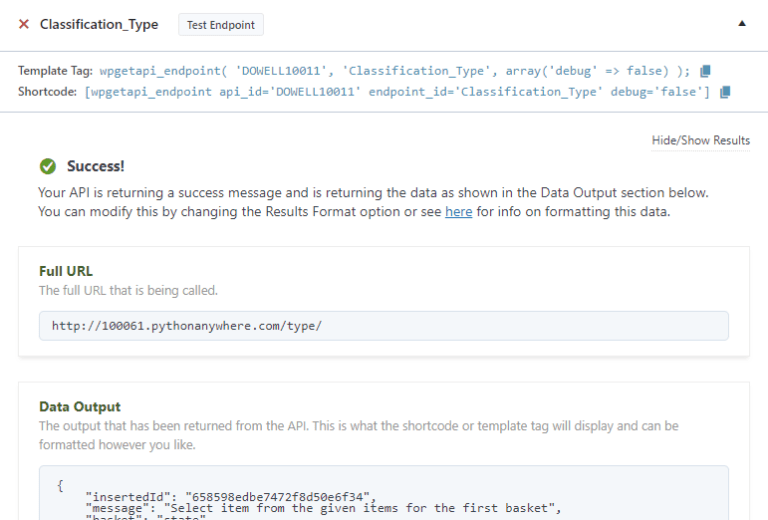The width and height of the screenshot is (768, 520).
Task: Copy the Shortcode using its copy icon
Action: coord(725,92)
